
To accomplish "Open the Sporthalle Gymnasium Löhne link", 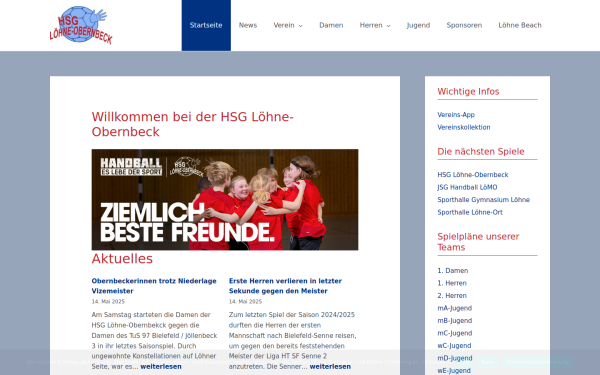I will coord(483,200).
